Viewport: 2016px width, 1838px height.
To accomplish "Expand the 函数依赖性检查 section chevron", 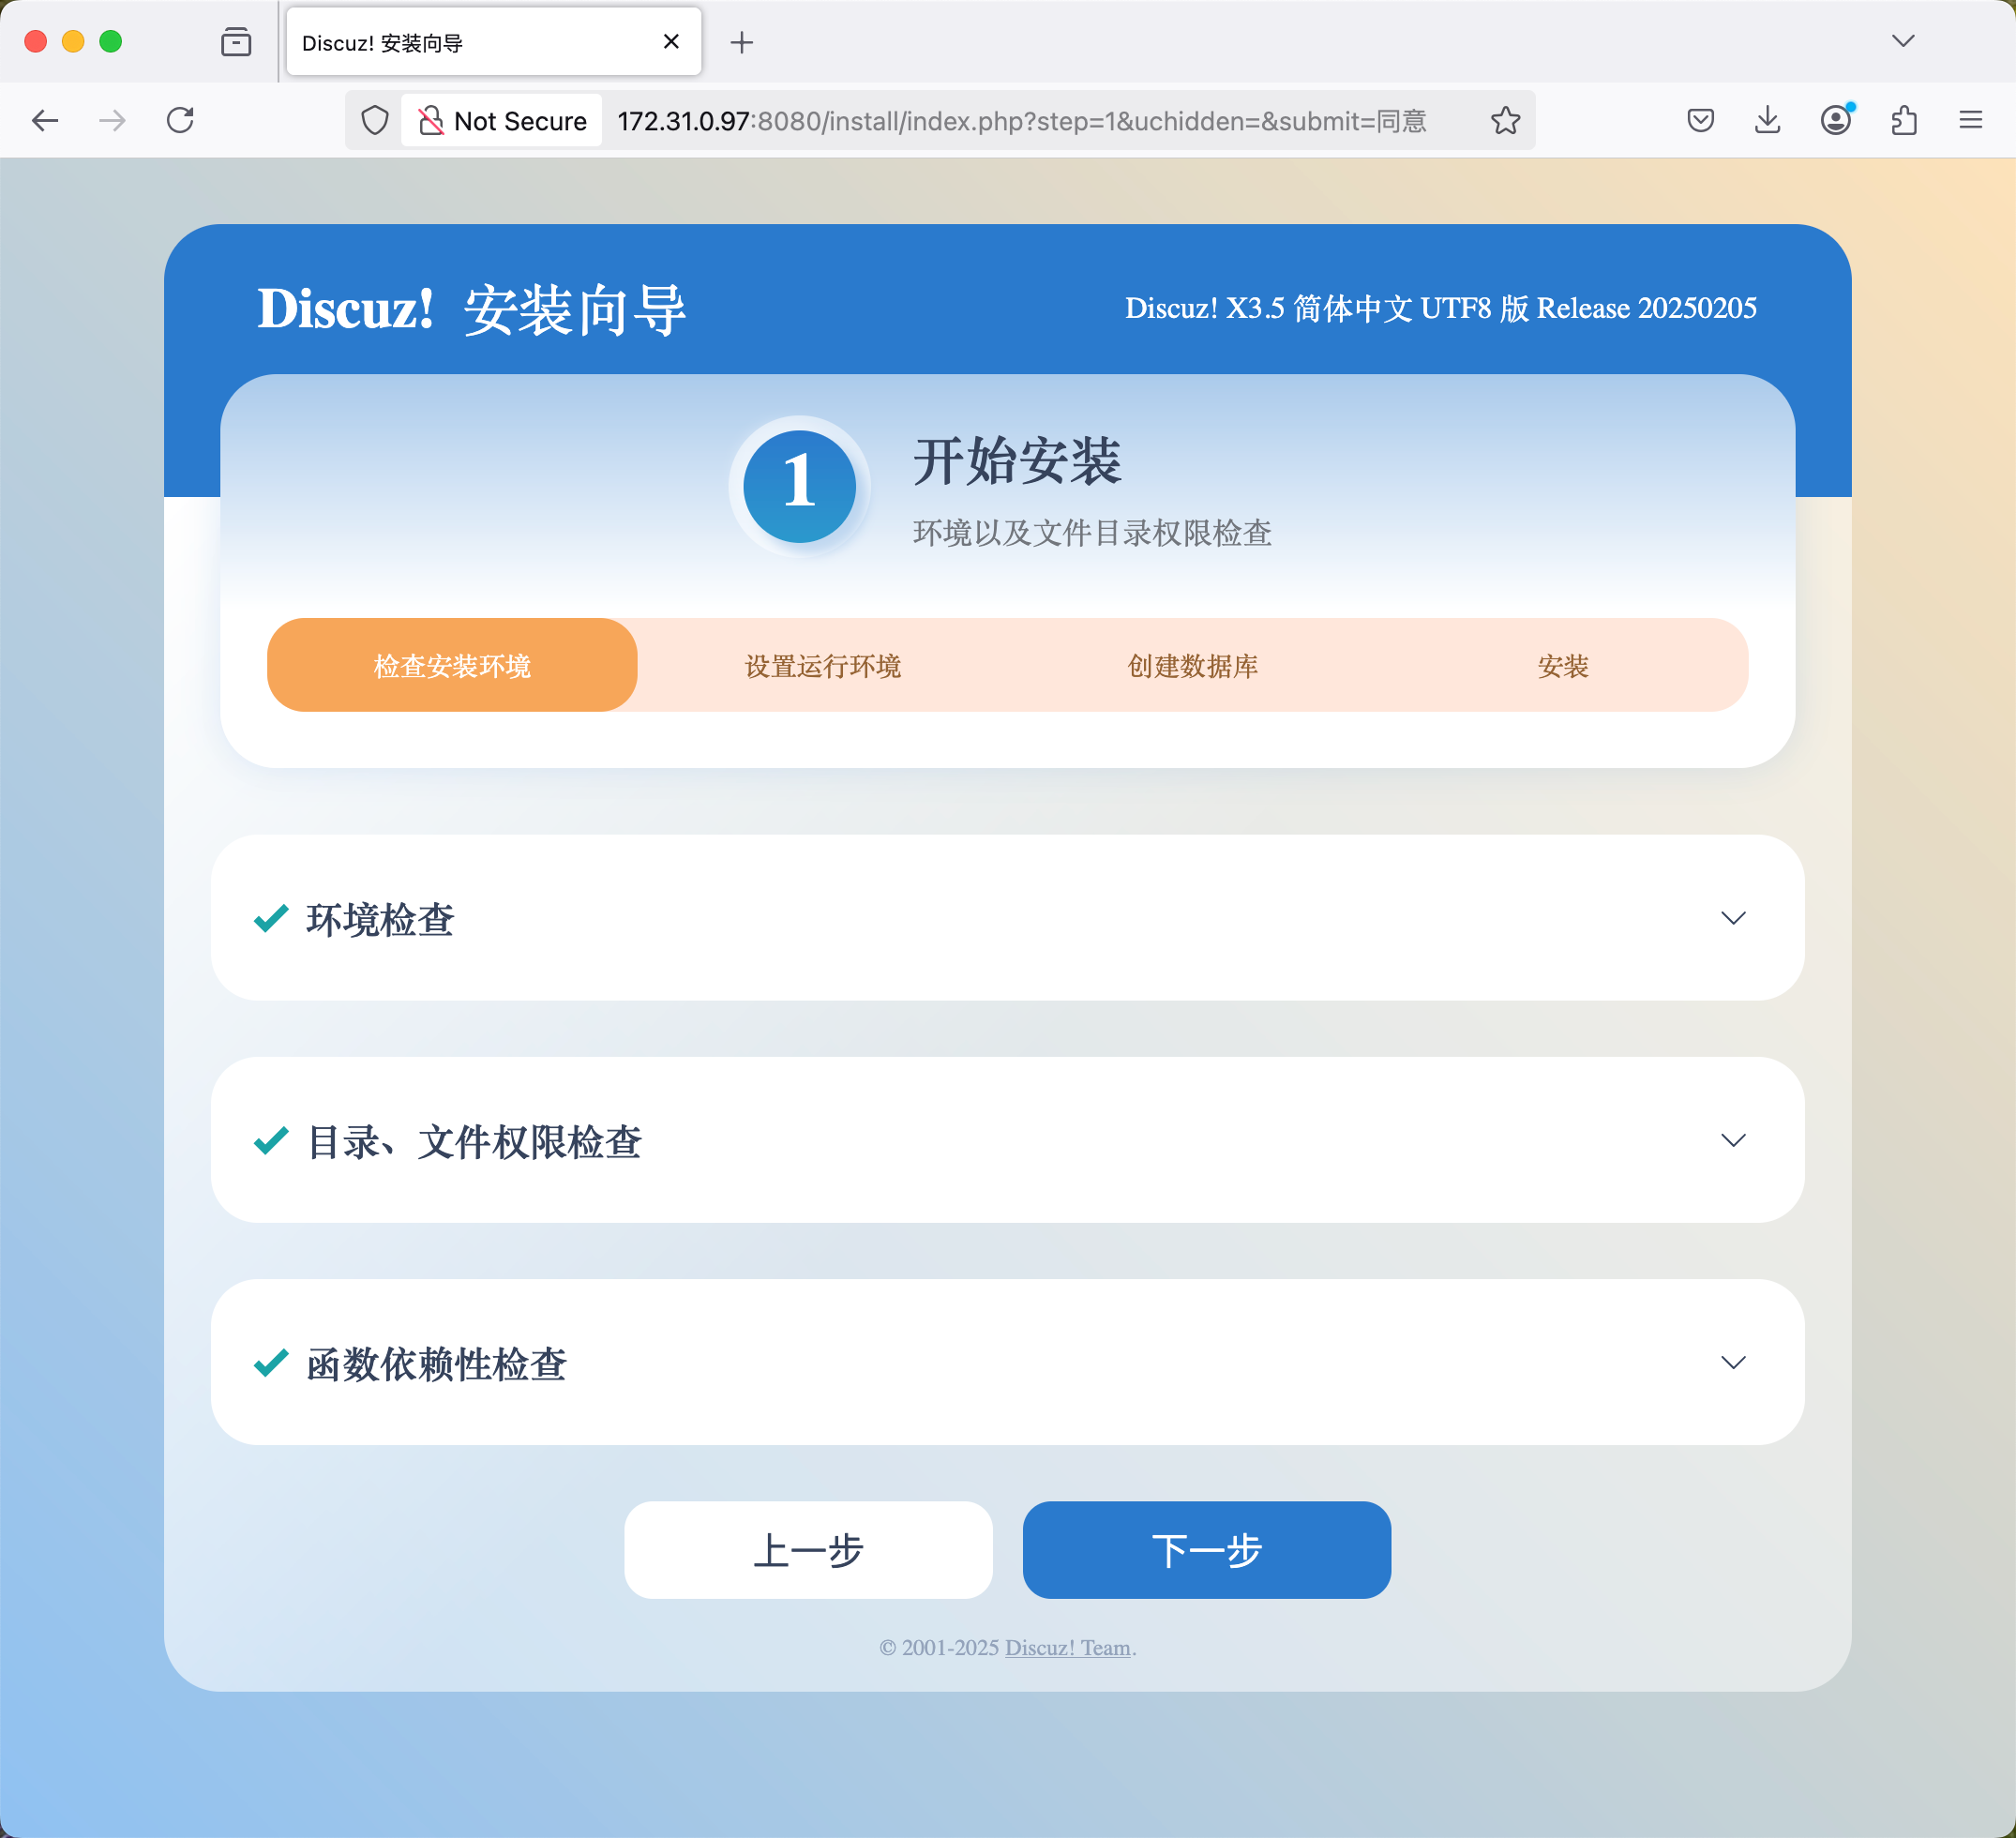I will tap(1733, 1362).
